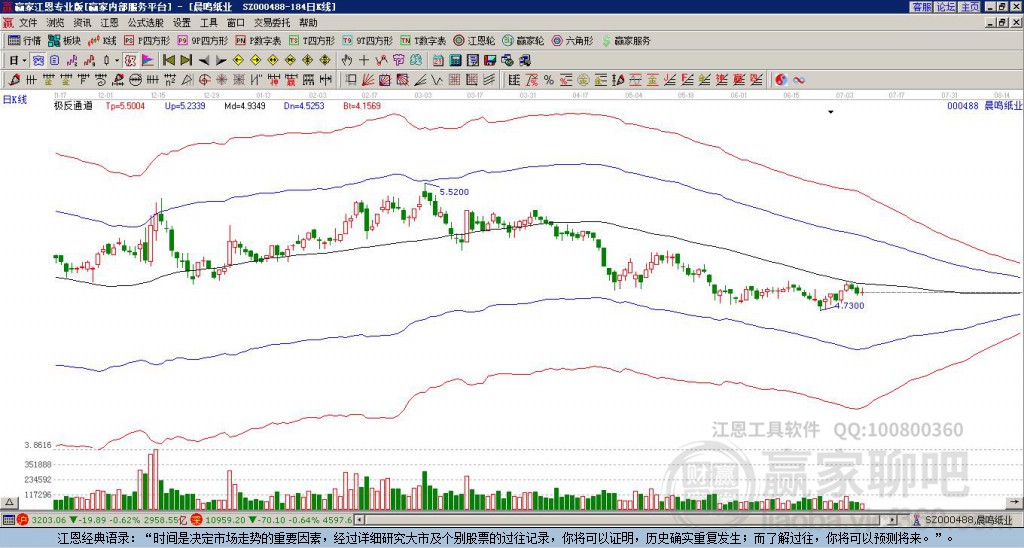Open the P四方形 tool

pos(147,40)
